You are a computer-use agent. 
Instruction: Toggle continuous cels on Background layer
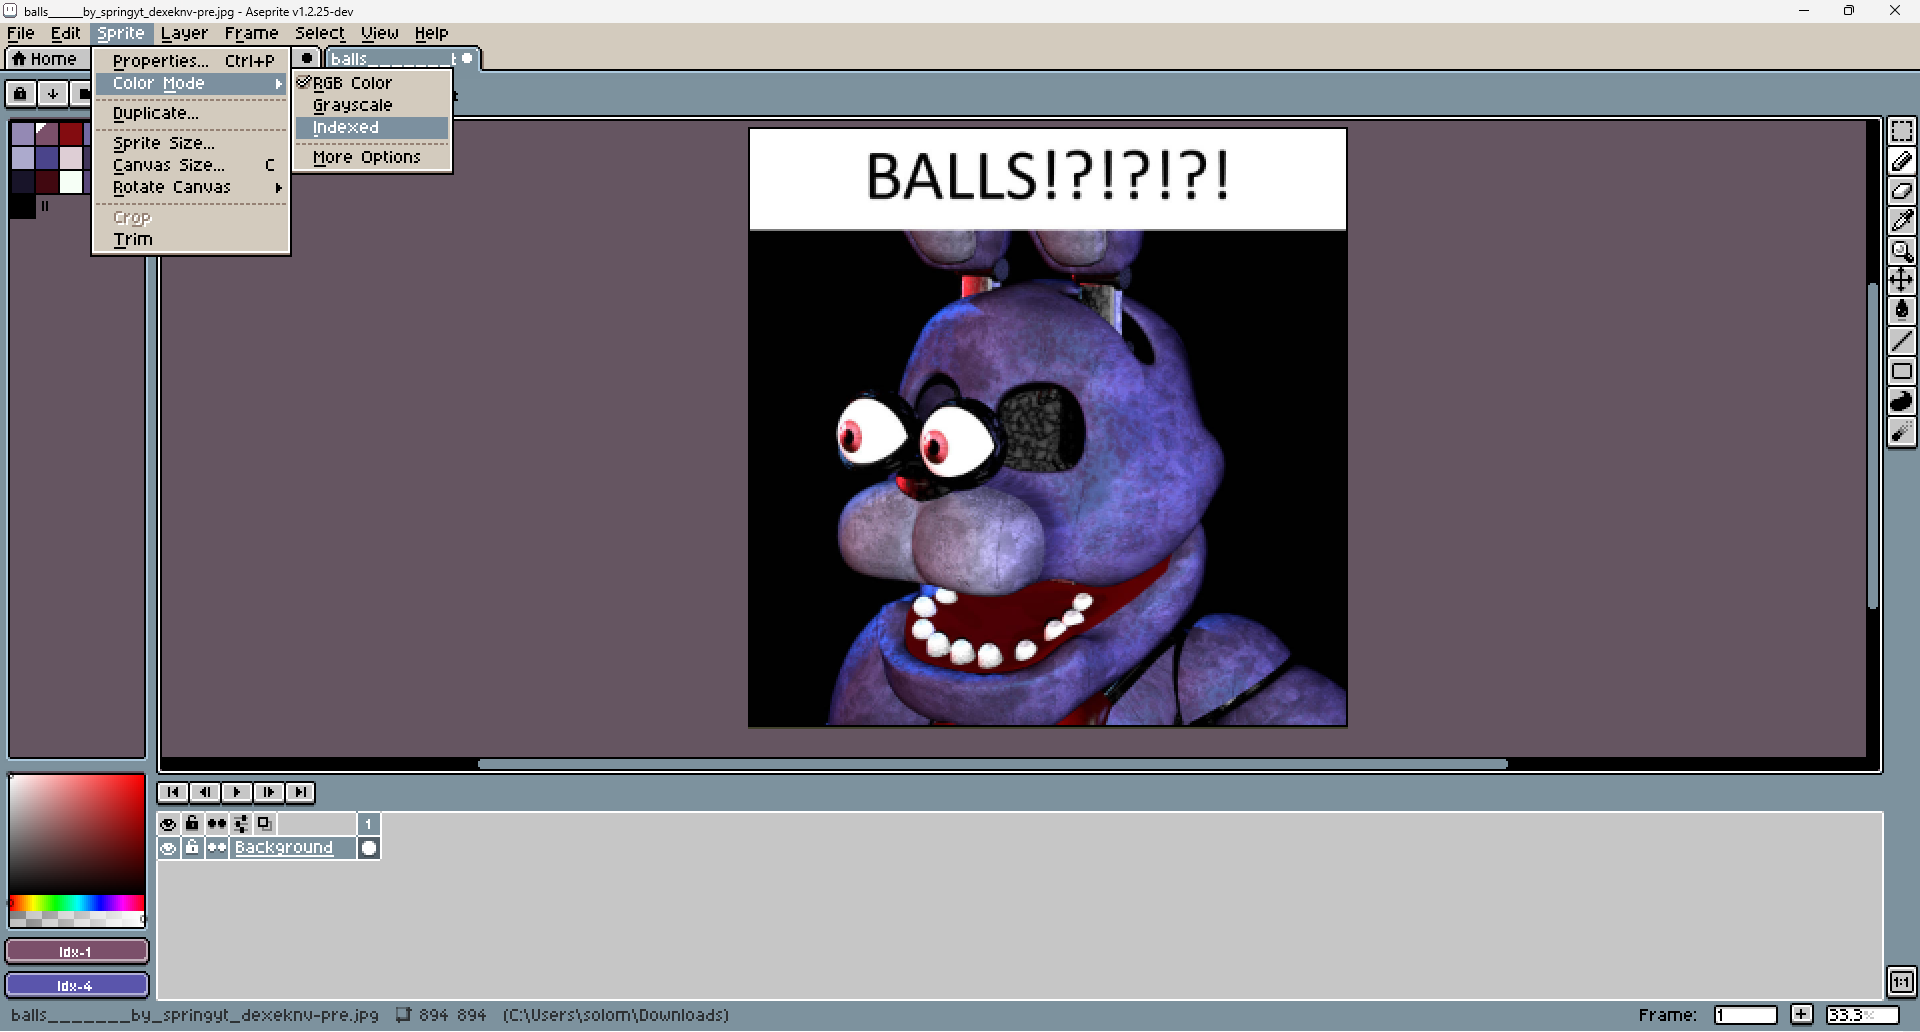(217, 848)
